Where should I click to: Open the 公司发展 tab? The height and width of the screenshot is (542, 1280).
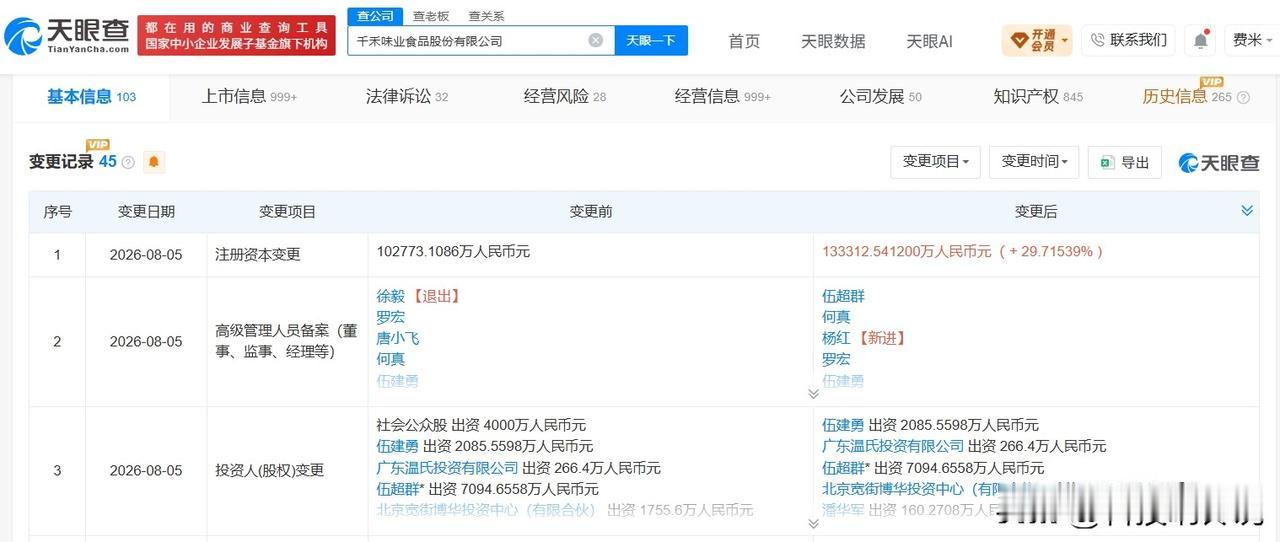pos(881,97)
